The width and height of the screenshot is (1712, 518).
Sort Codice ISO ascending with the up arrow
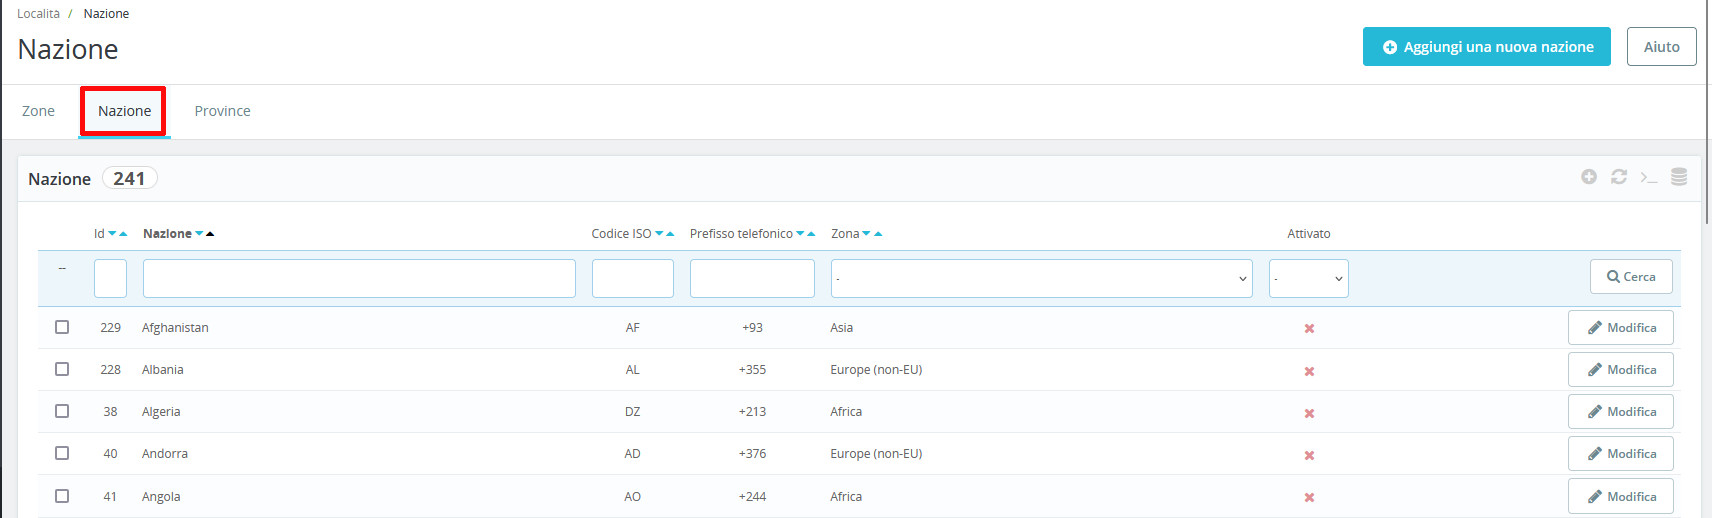(x=670, y=234)
